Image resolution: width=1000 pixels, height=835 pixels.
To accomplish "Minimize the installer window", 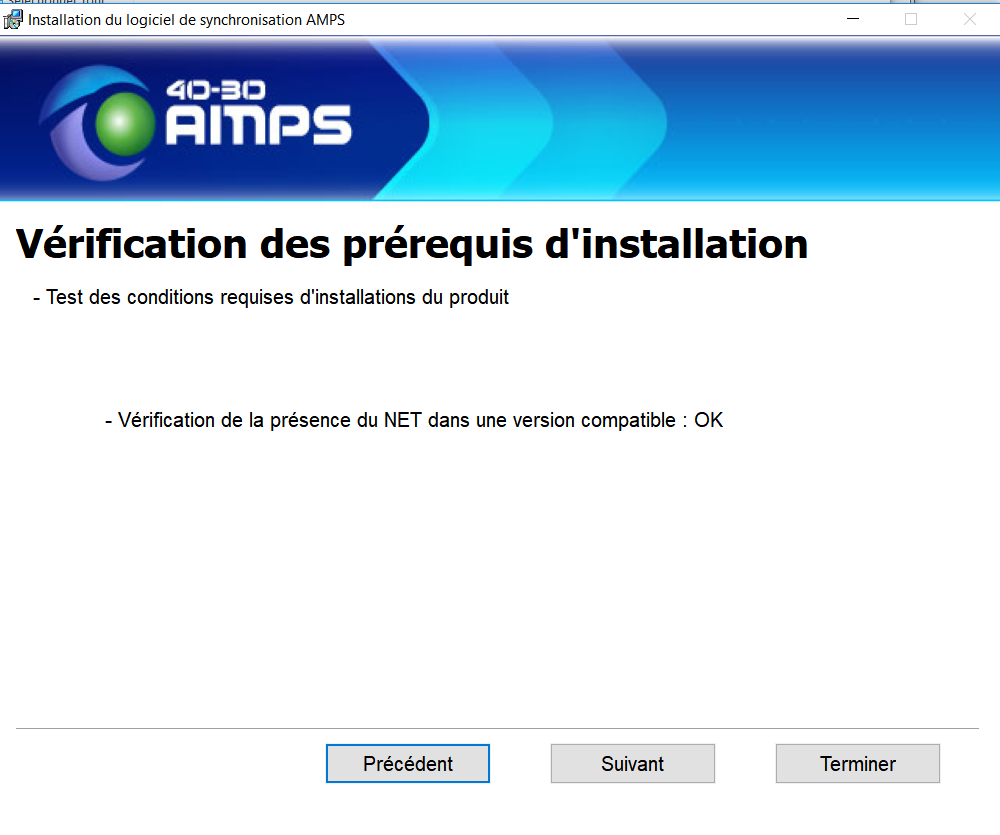I will click(852, 20).
